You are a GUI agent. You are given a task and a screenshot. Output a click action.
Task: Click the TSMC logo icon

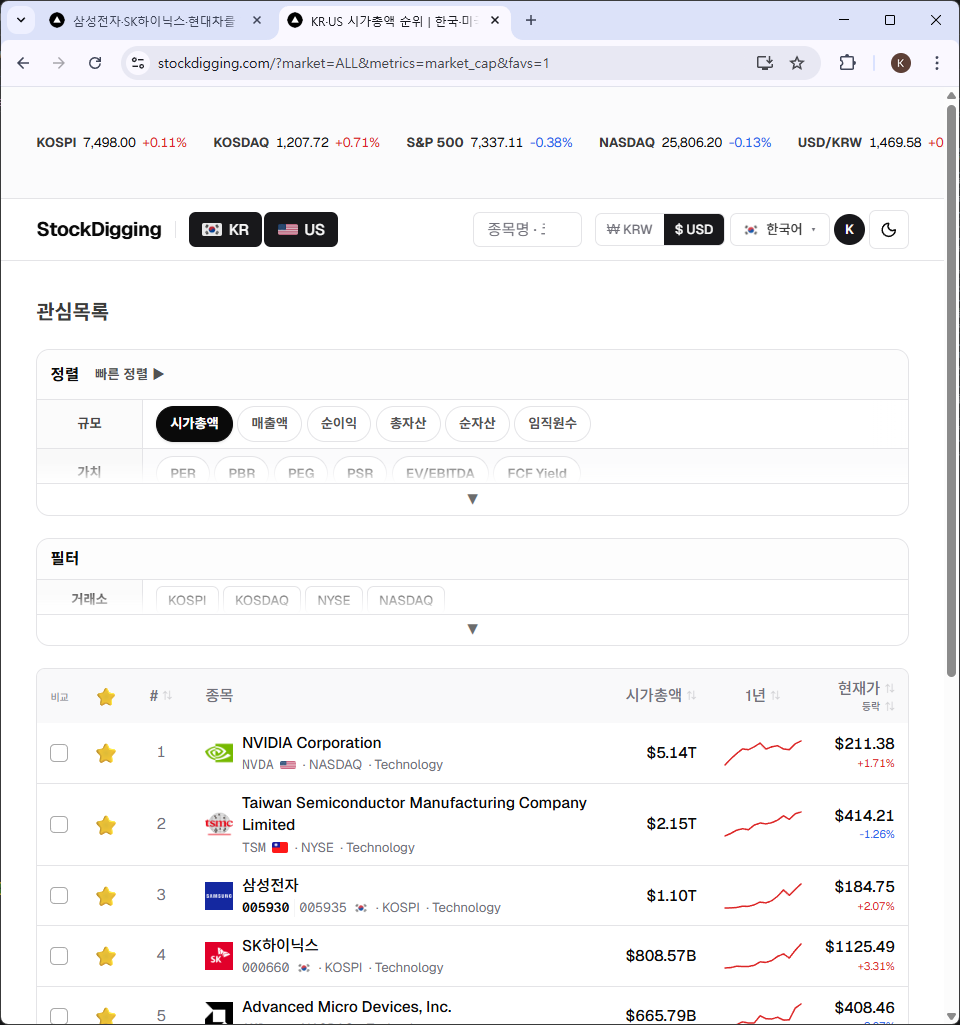[219, 824]
